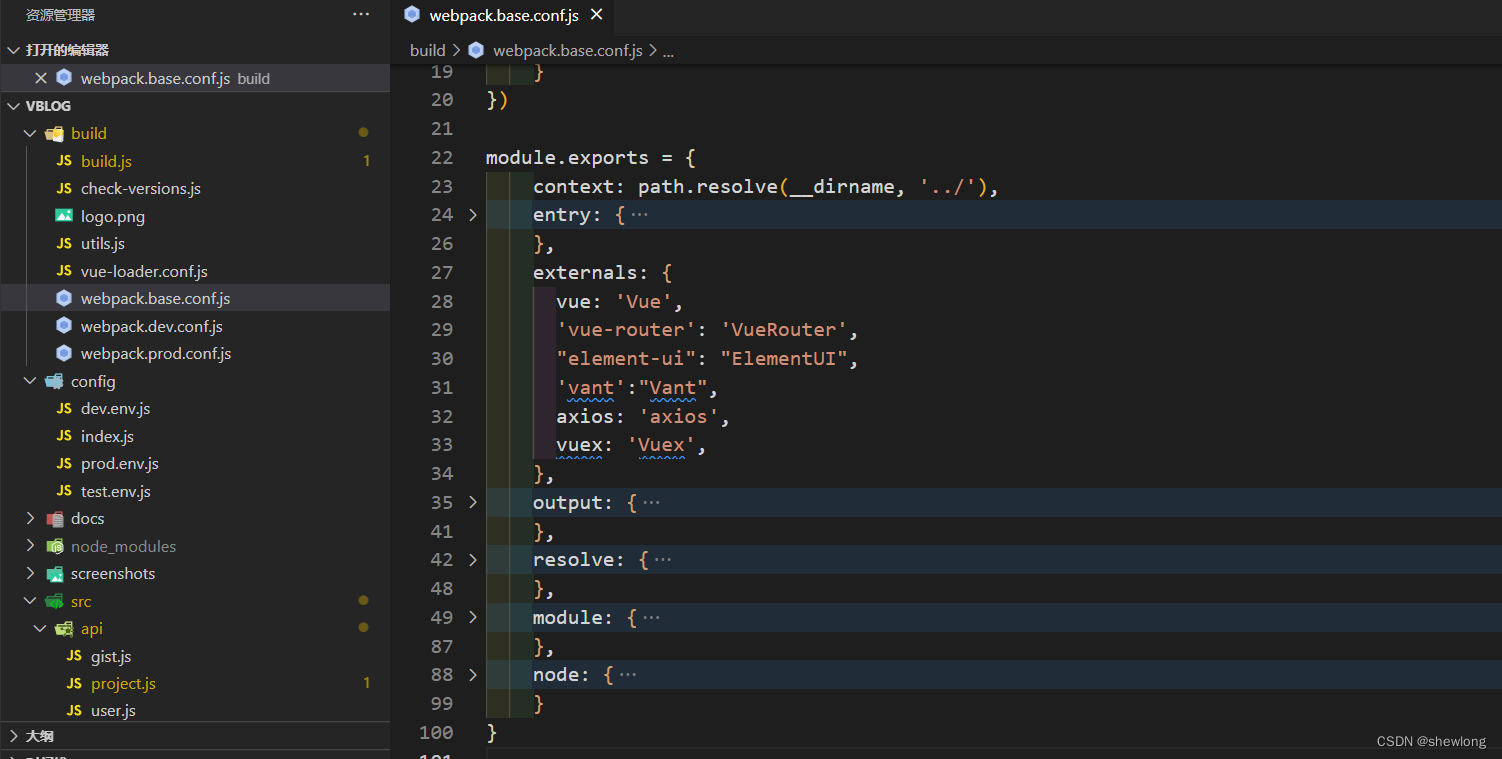Collapse the VBLOG project root
This screenshot has height=759, width=1502.
pos(13,106)
